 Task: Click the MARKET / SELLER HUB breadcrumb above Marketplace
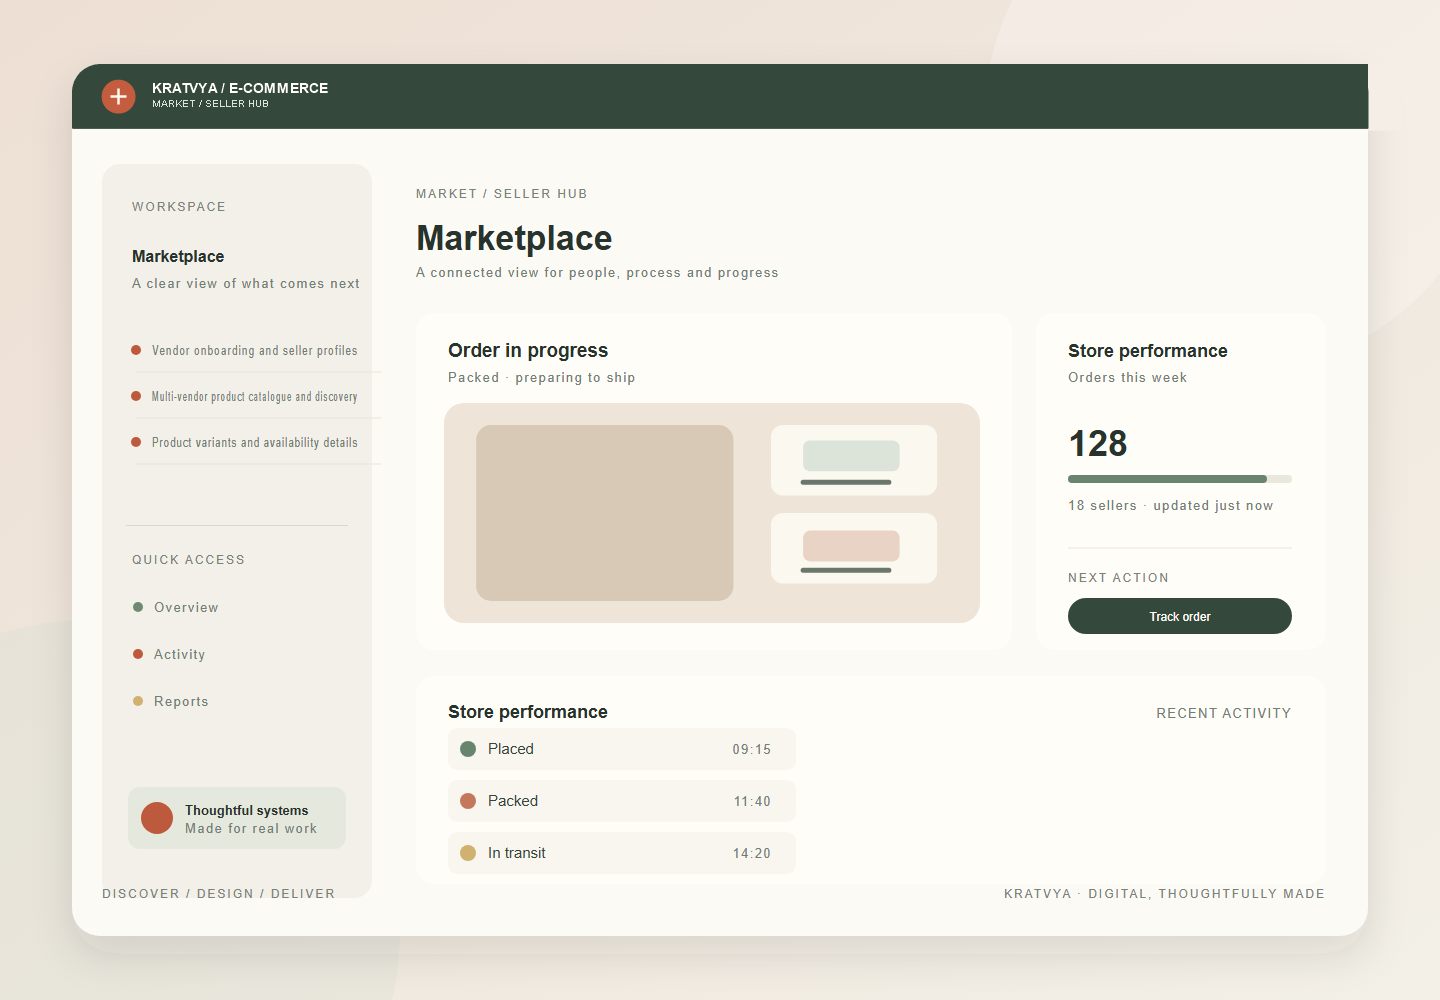502,194
